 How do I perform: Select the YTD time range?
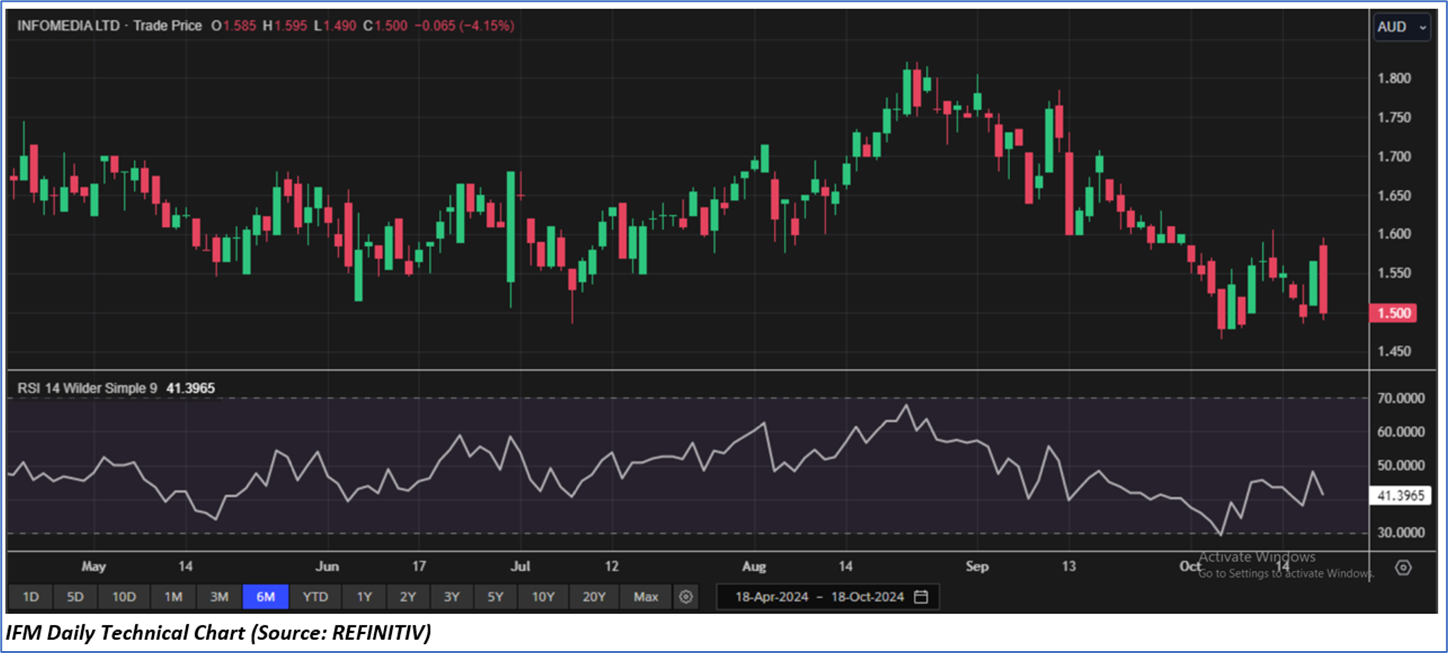tap(315, 597)
